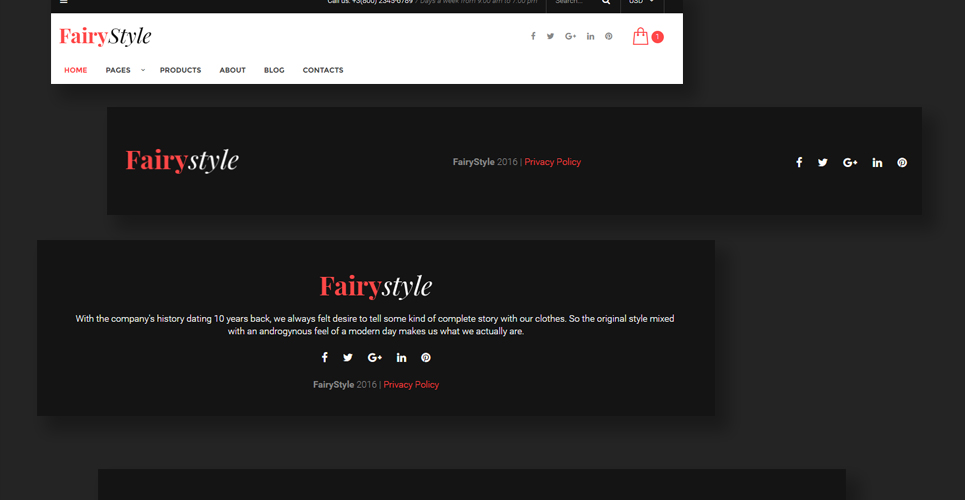Viewport: 965px width, 500px height.
Task: Open Privacy Policy link in the wide footer
Action: point(553,162)
